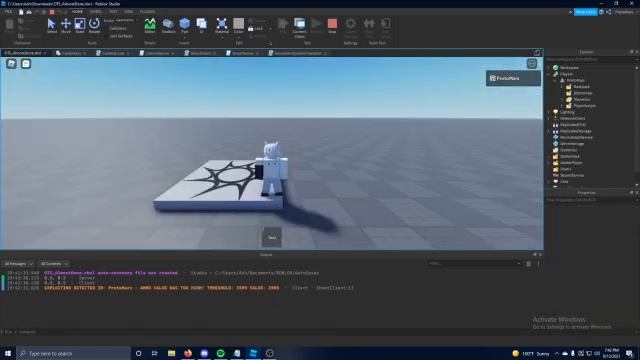Image resolution: width=640 pixels, height=360 pixels.
Task: Click the red stop icon in quick access bar
Action: (52, 12)
